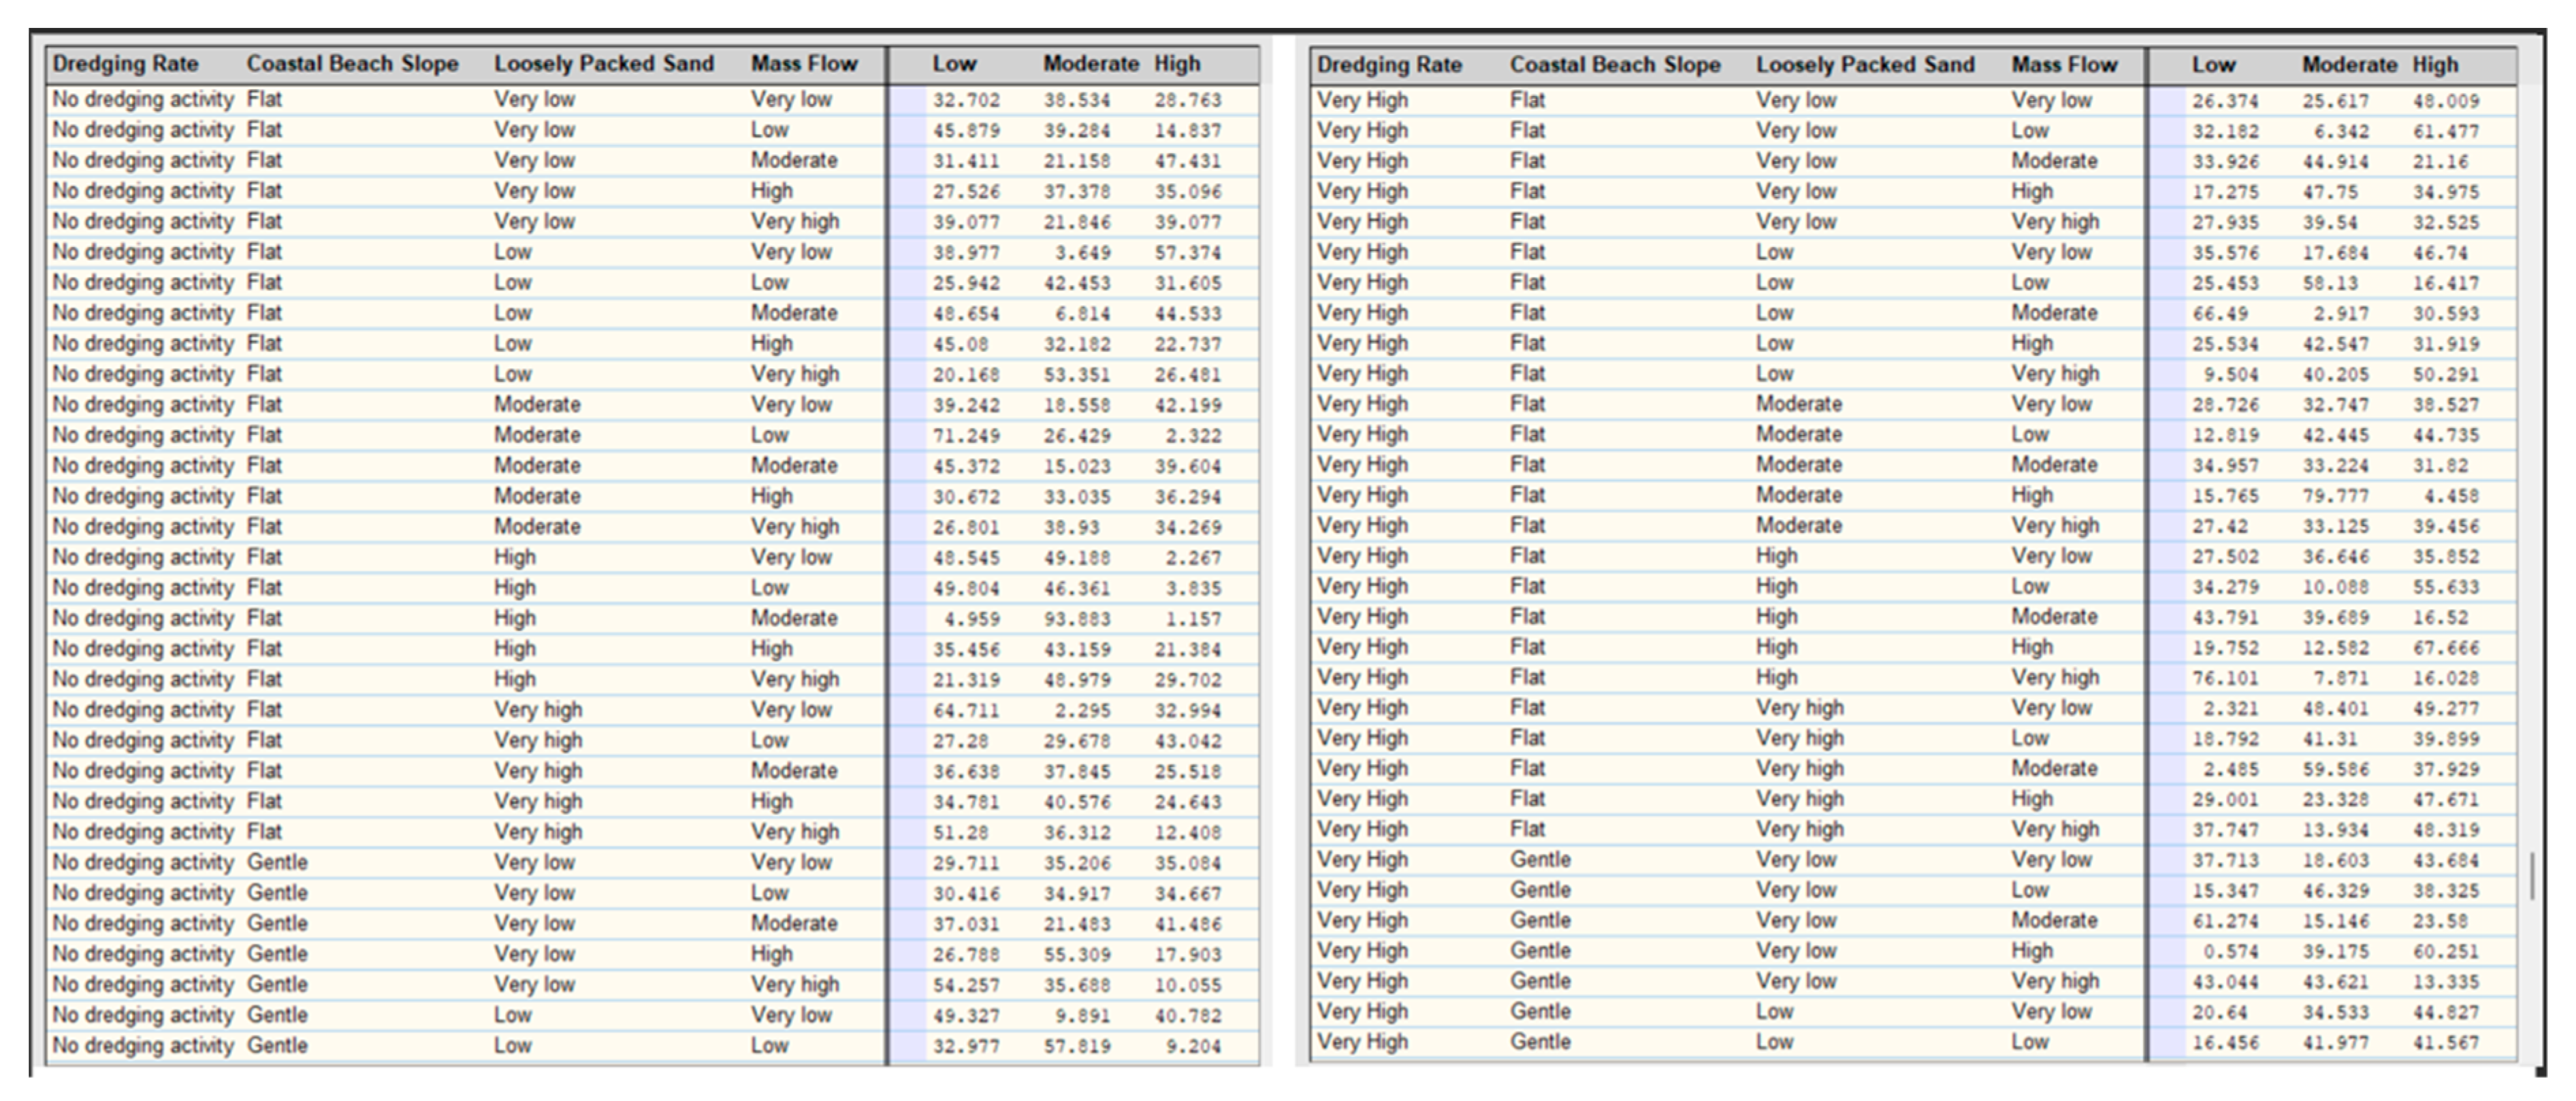Edit the Low value 71.249 in the left table

pyautogui.click(x=966, y=436)
